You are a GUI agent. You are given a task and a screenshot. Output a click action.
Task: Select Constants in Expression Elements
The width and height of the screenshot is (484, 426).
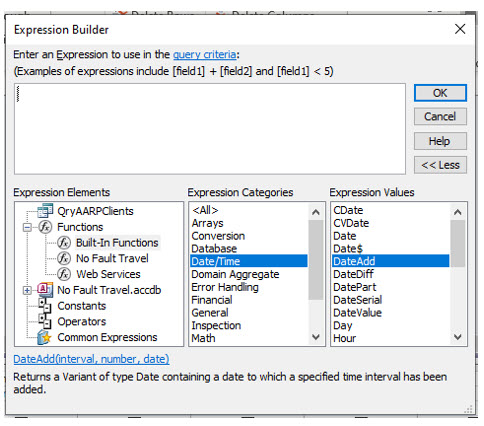coord(82,306)
